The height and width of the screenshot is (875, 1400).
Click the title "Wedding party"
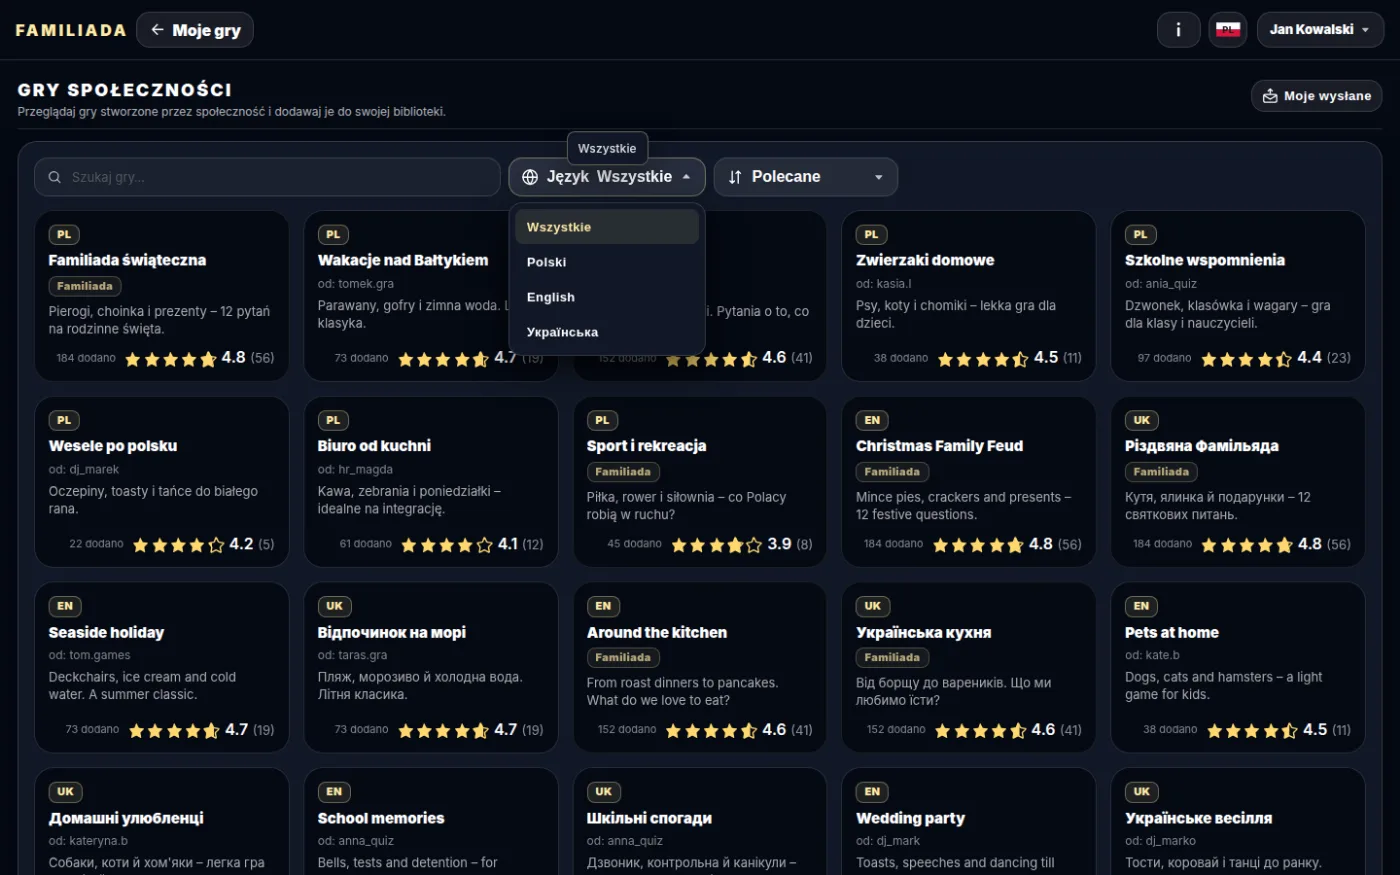910,818
